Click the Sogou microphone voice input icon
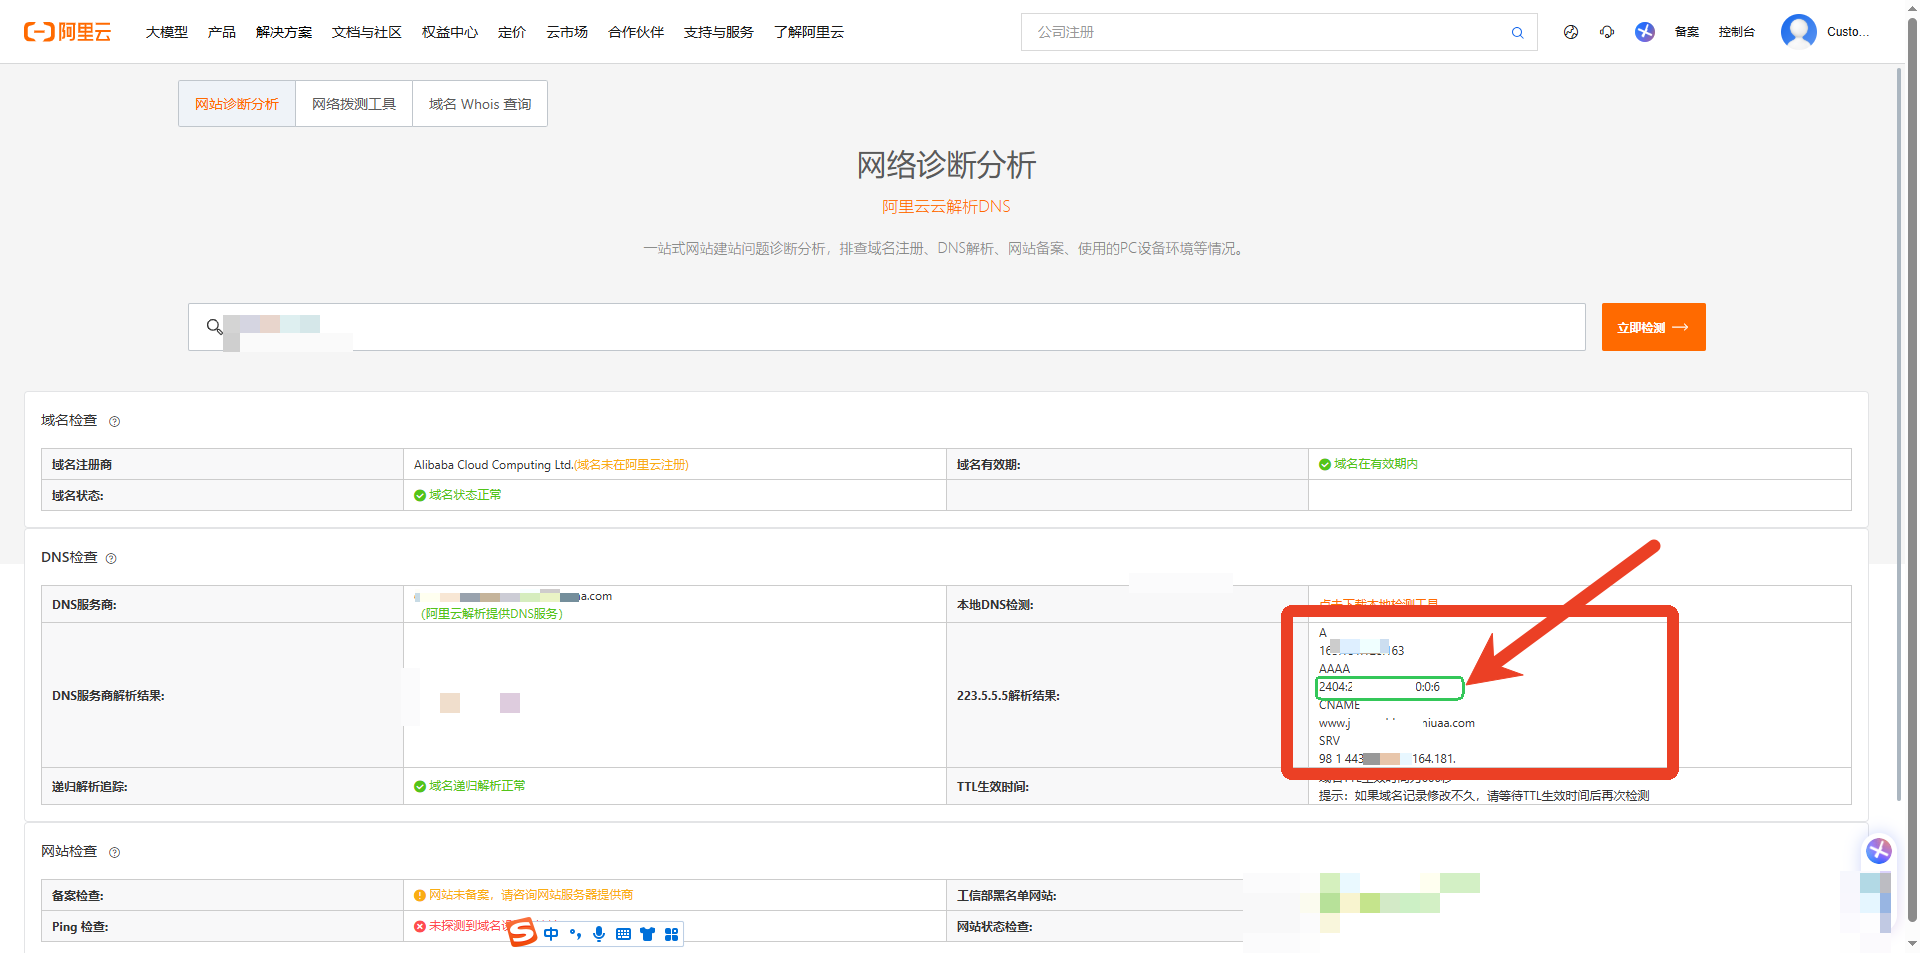Viewport: 1920px width, 953px height. [599, 934]
